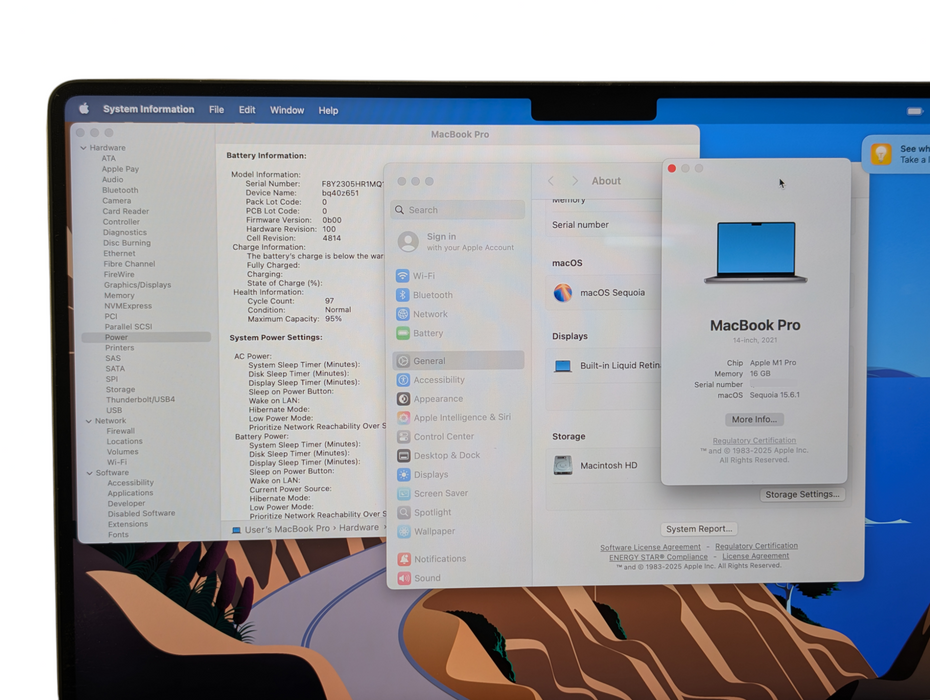930x700 pixels.
Task: Click the lightbulb tips notification icon
Action: click(x=881, y=154)
